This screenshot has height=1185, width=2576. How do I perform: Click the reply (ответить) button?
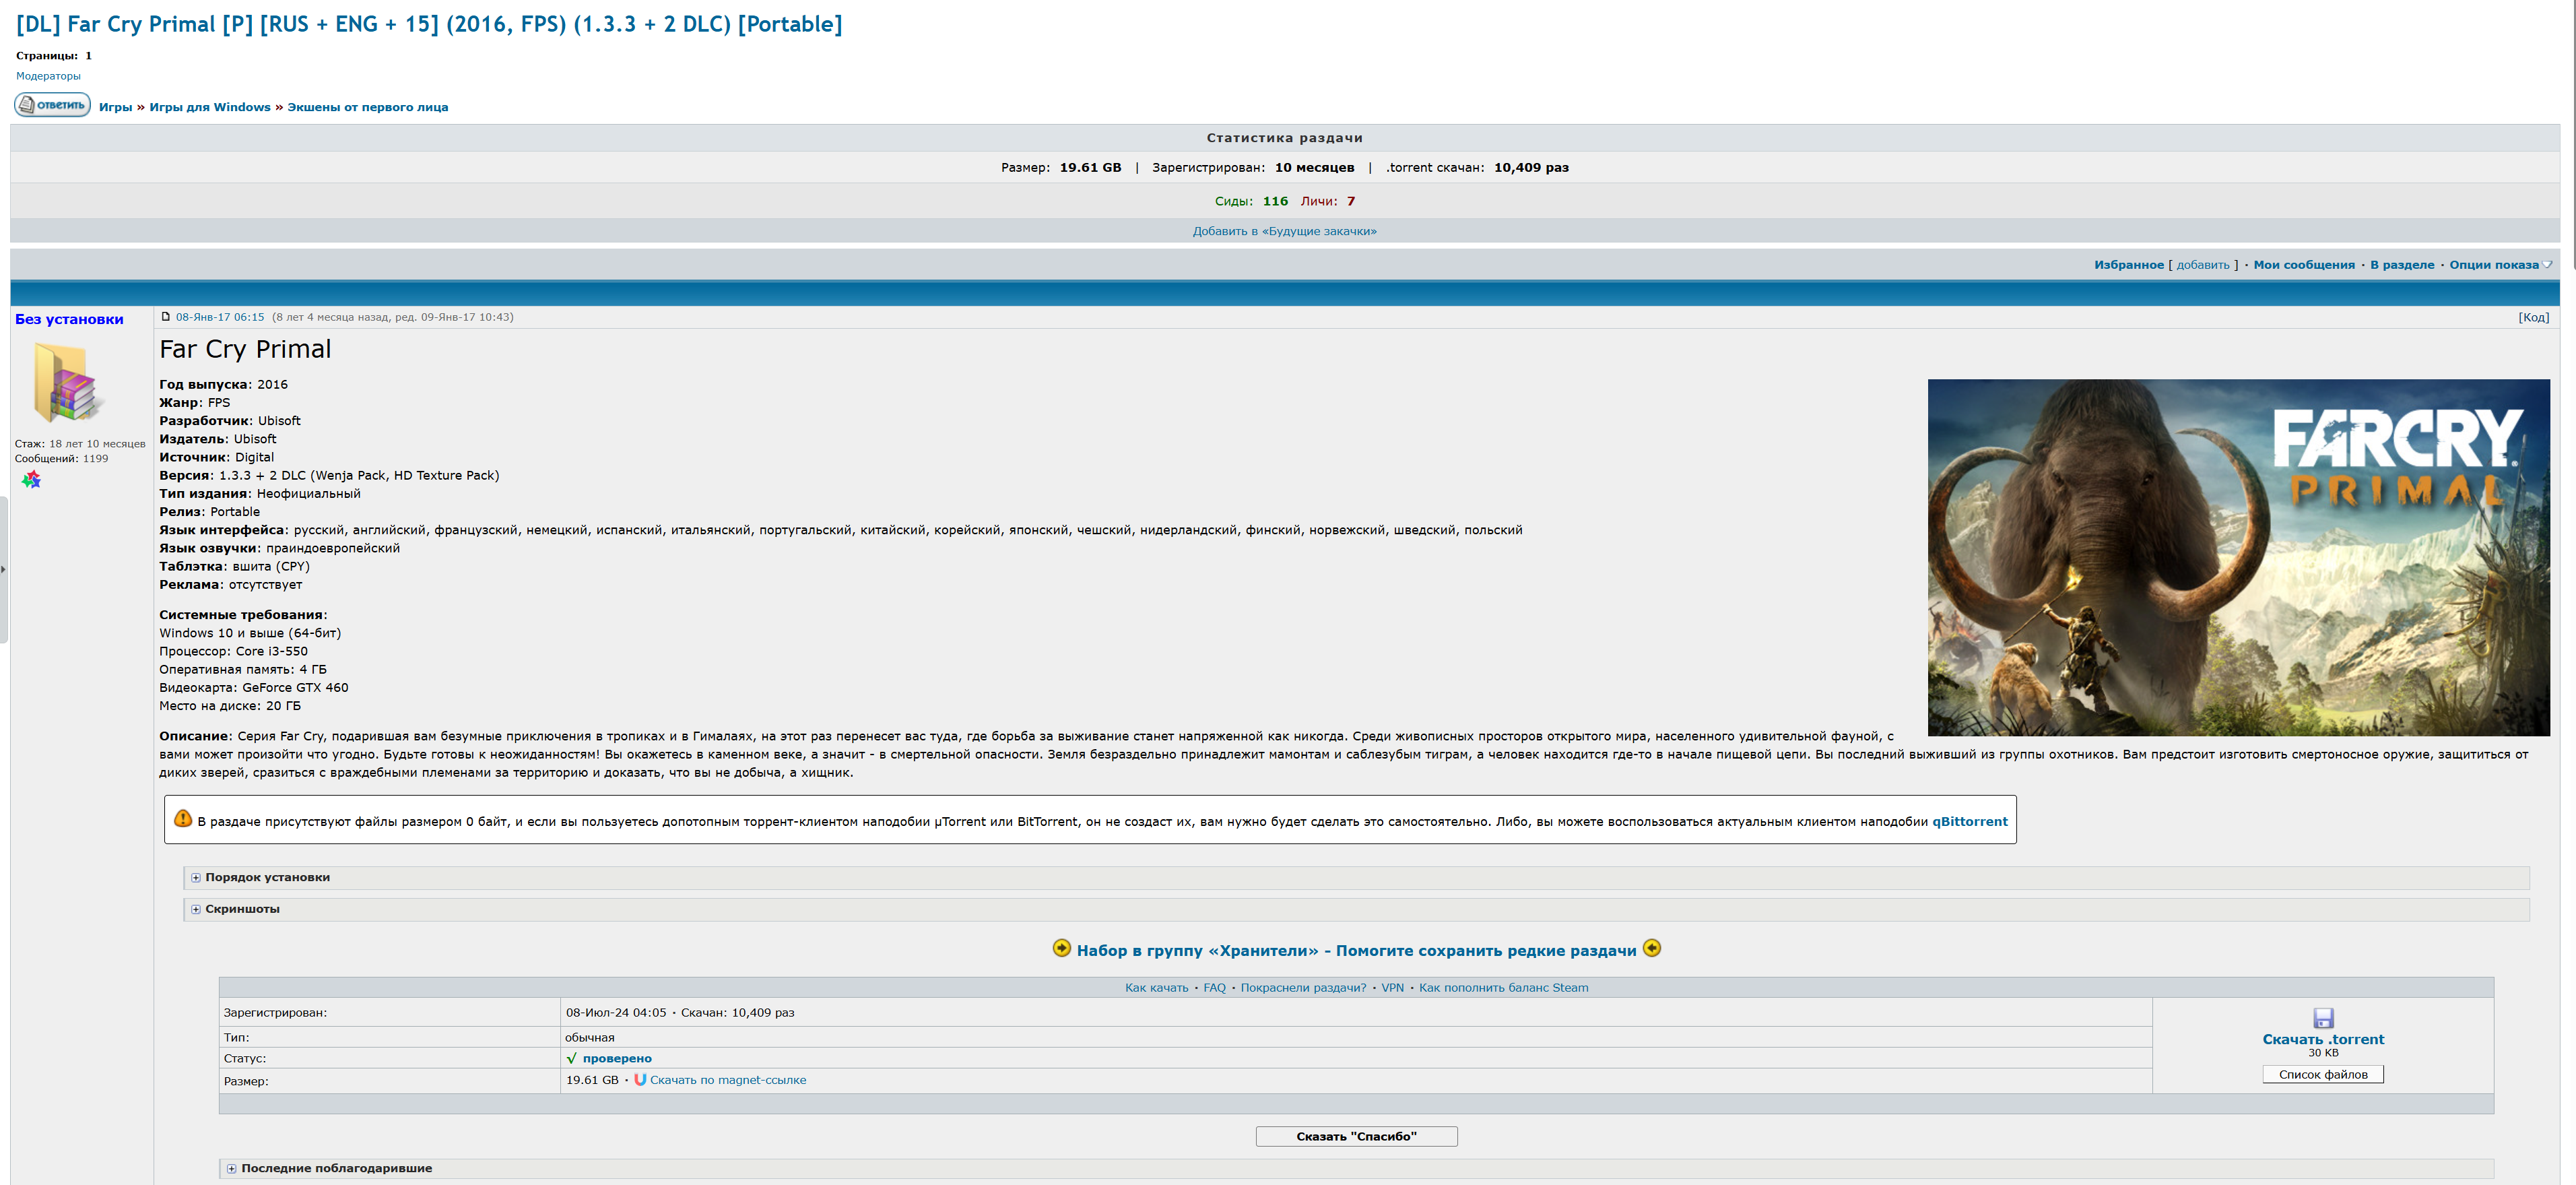[52, 105]
